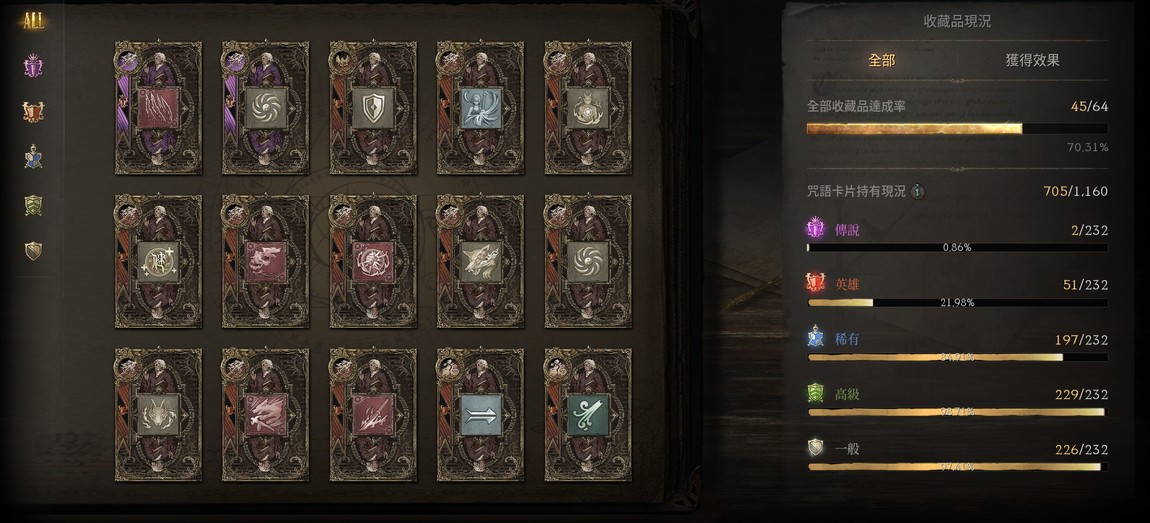This screenshot has width=1150, height=523.
Task: Select the double arrow blue card
Action: (x=480, y=414)
